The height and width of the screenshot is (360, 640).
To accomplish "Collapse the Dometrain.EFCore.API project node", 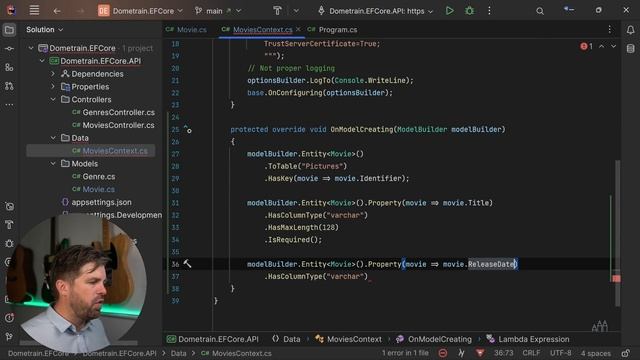I will 42,61.
